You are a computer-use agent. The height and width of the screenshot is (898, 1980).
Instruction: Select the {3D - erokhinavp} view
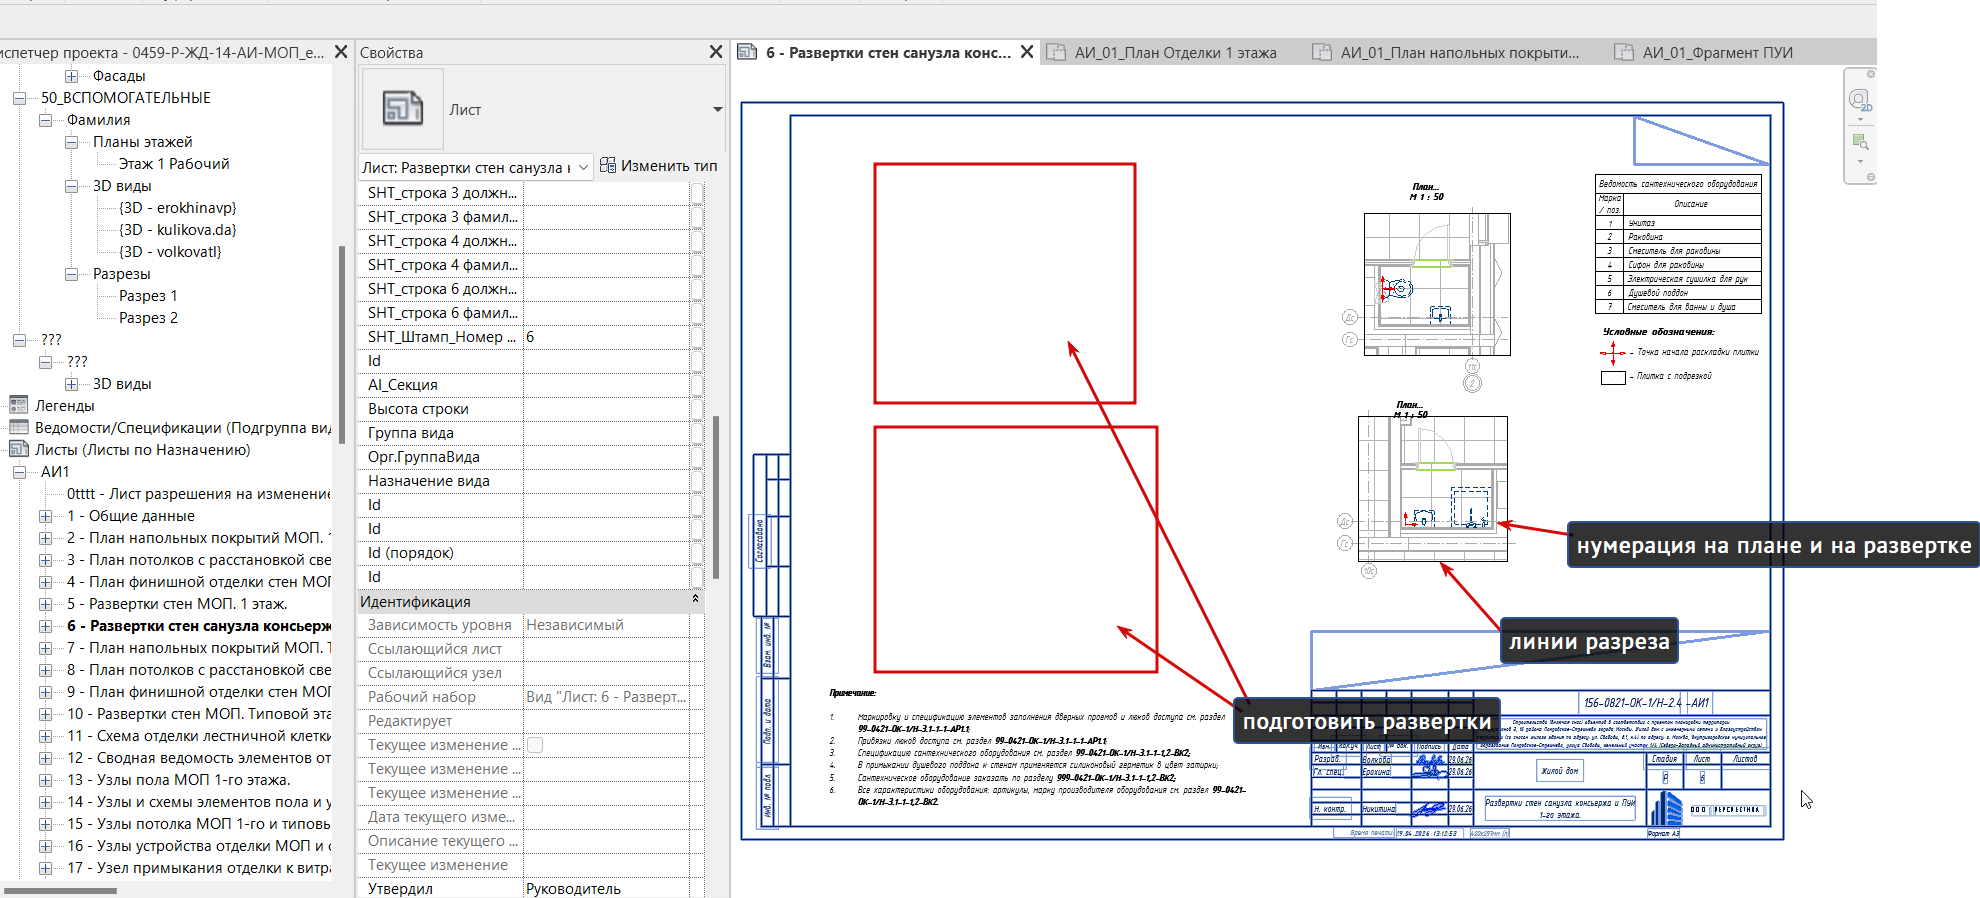click(178, 208)
